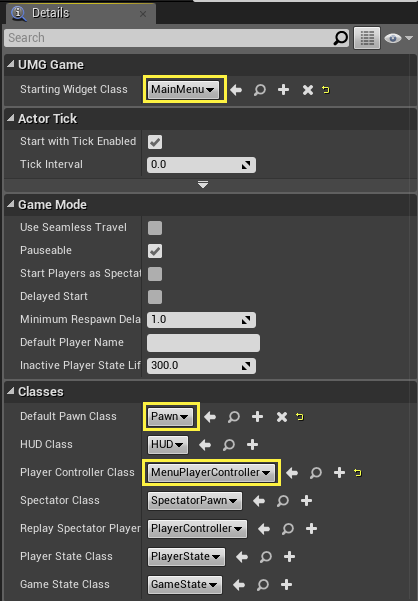
Task: Expand advanced Actor Tick options arrow
Action: point(203,185)
